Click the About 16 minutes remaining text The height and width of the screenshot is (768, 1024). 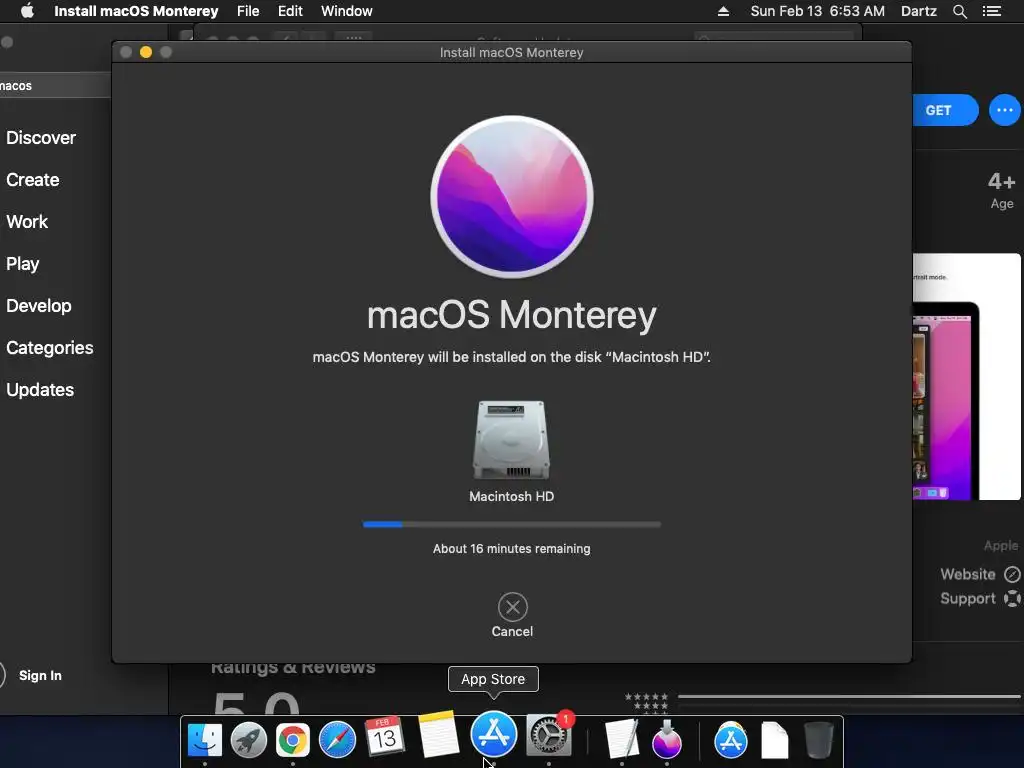pos(511,549)
